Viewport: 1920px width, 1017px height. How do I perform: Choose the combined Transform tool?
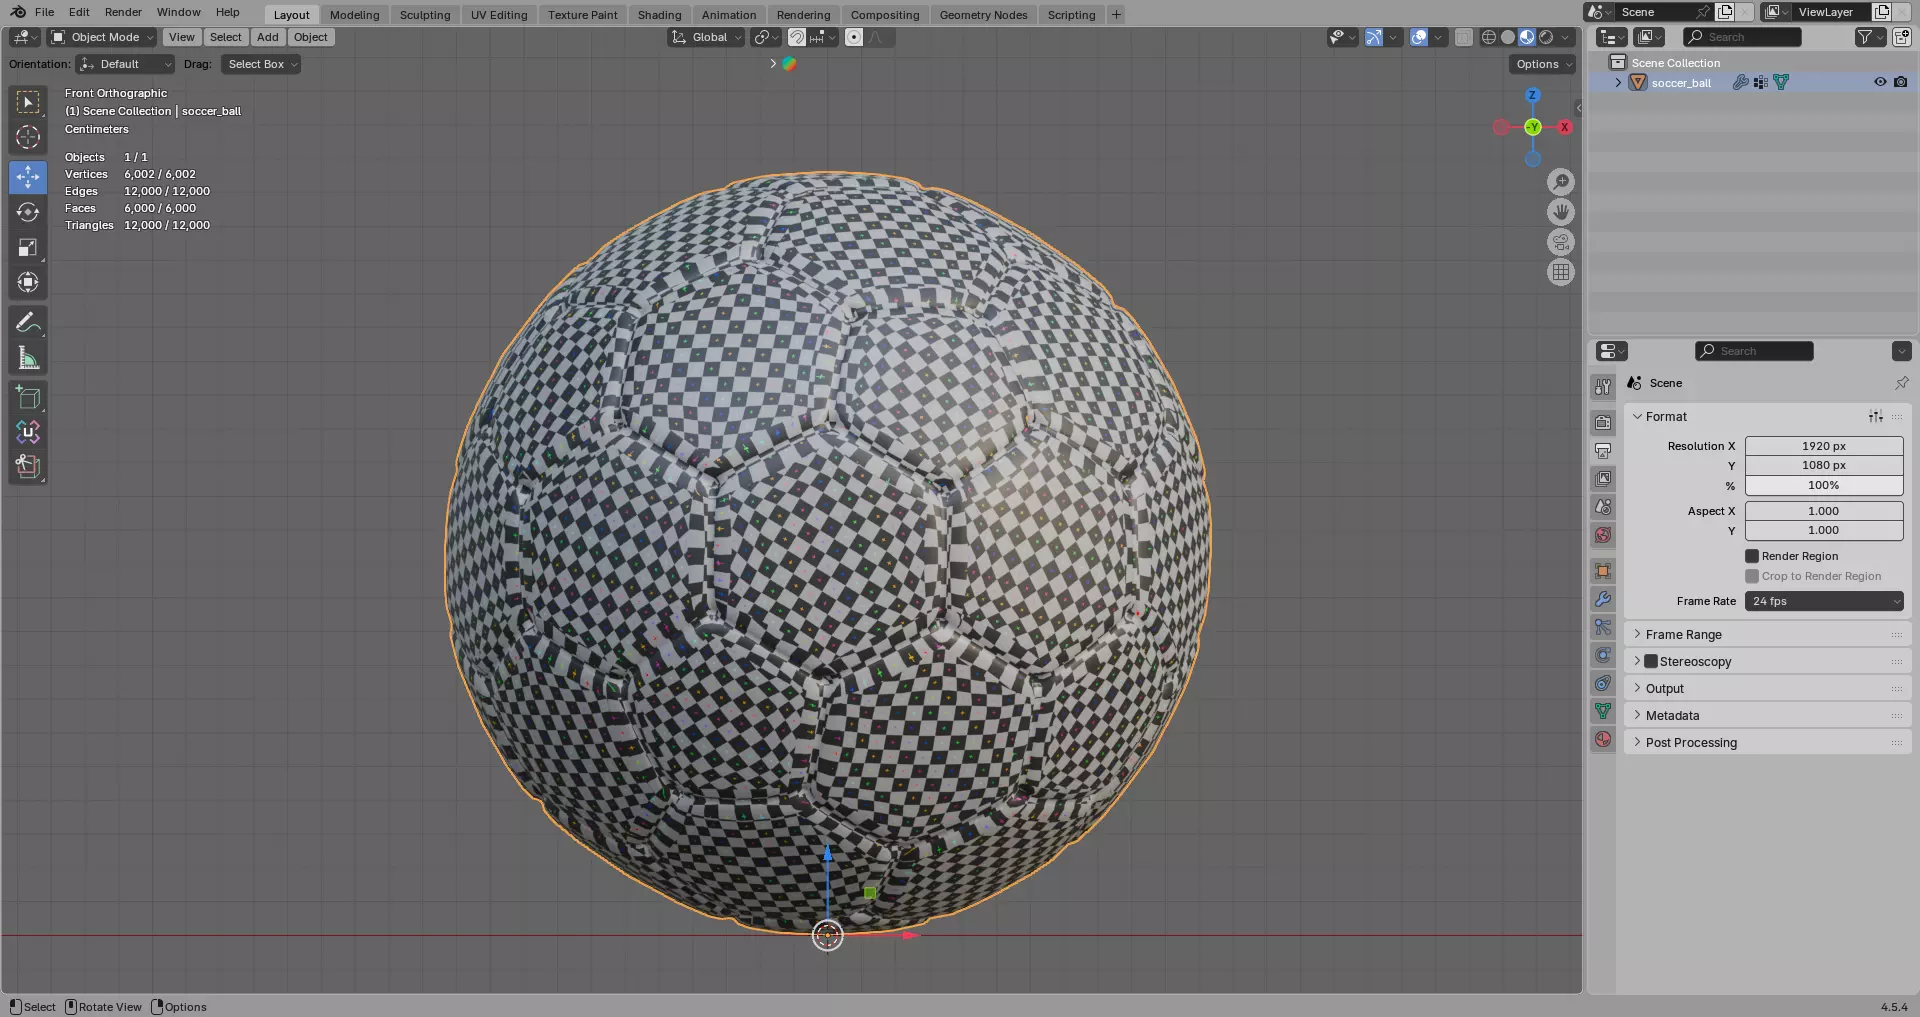tap(28, 282)
